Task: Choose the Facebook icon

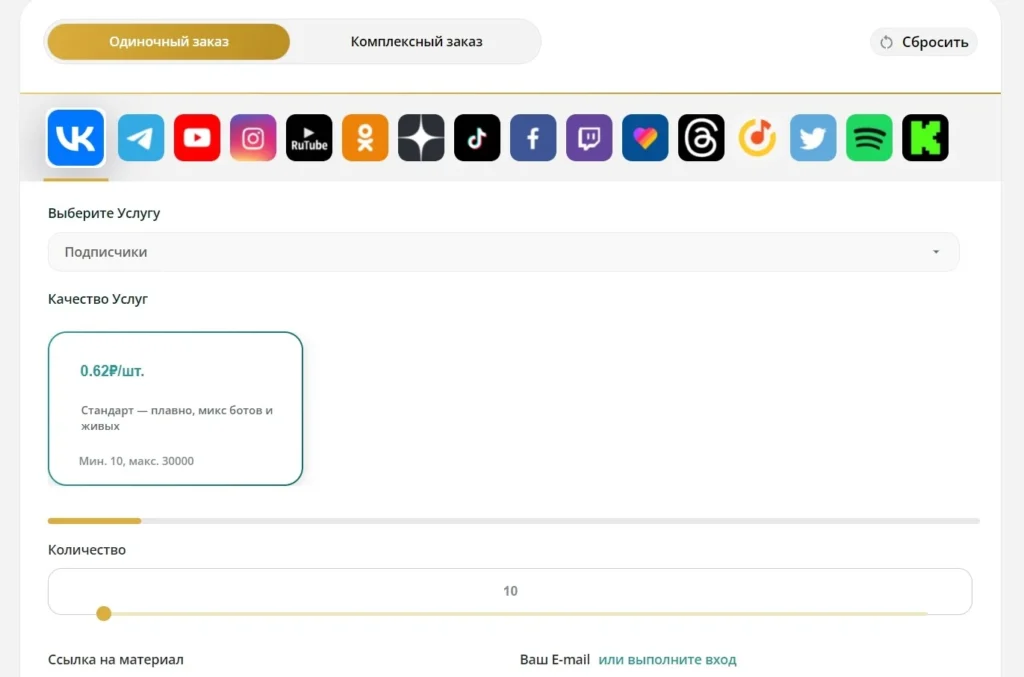Action: (x=533, y=138)
